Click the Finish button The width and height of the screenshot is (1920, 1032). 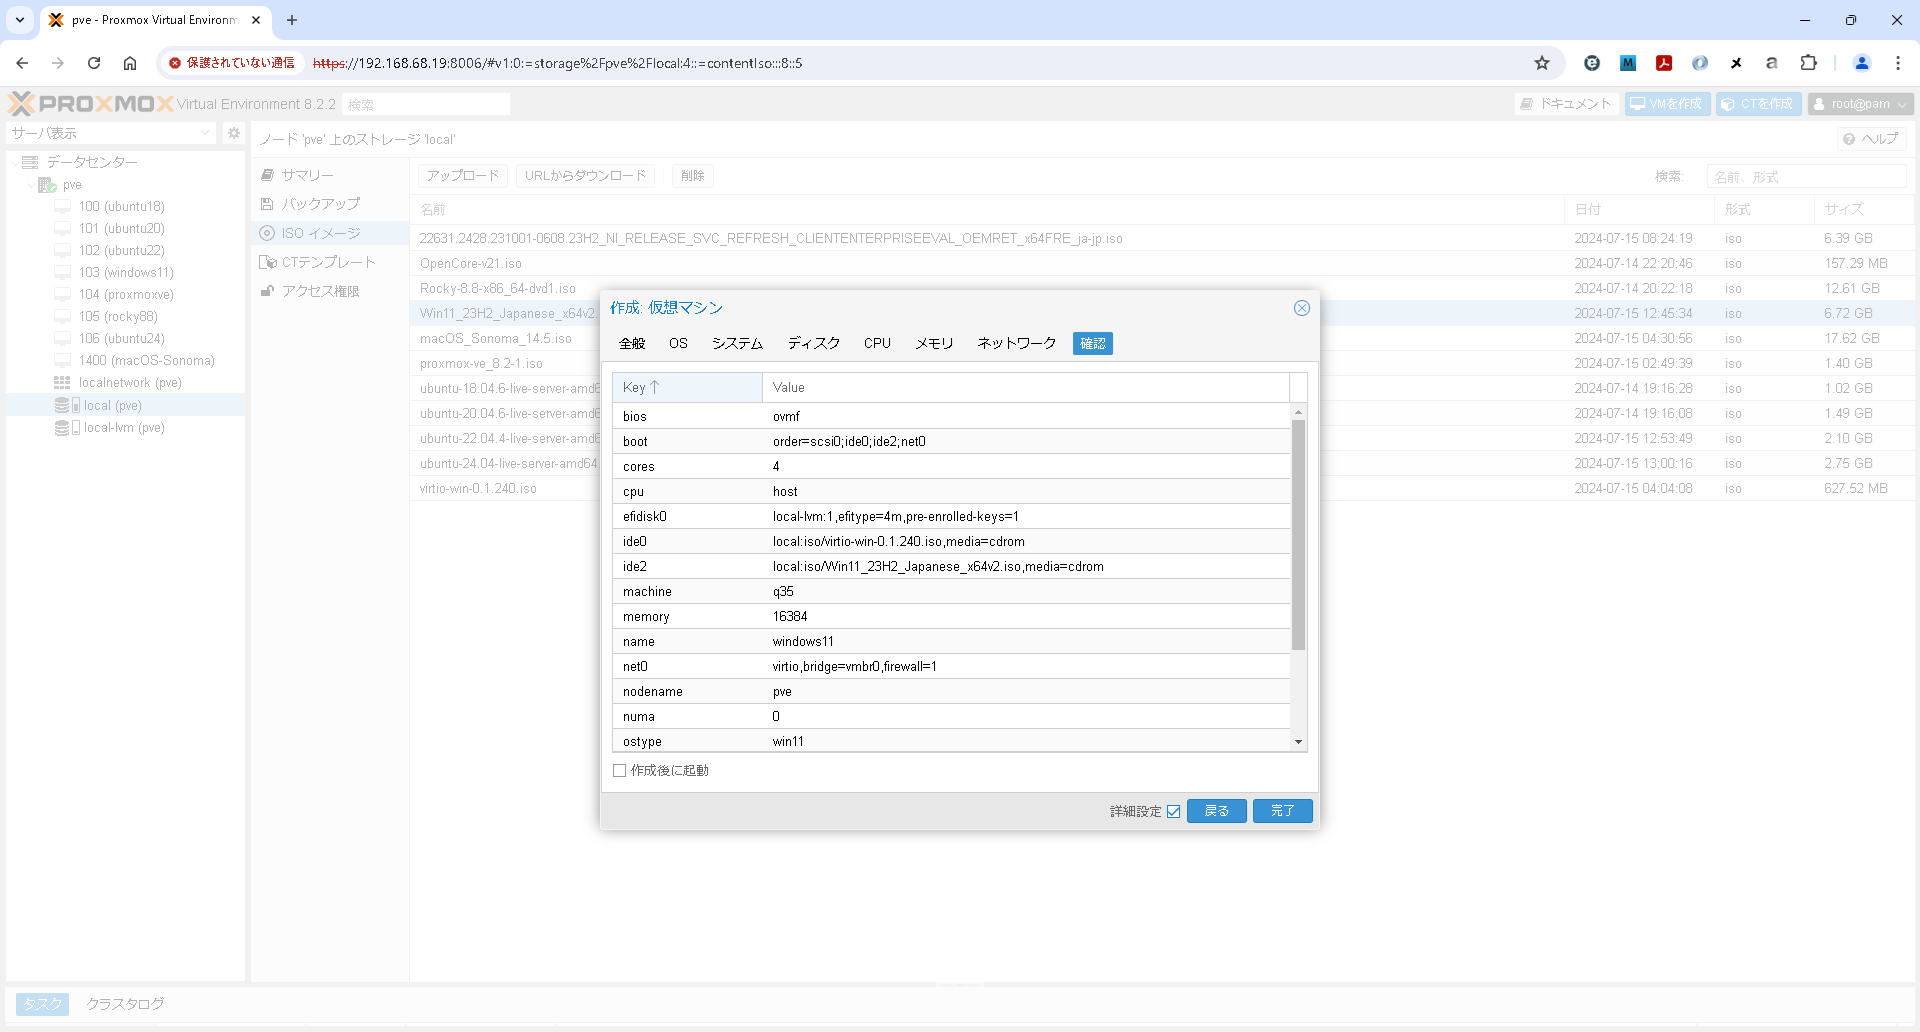pyautogui.click(x=1282, y=811)
